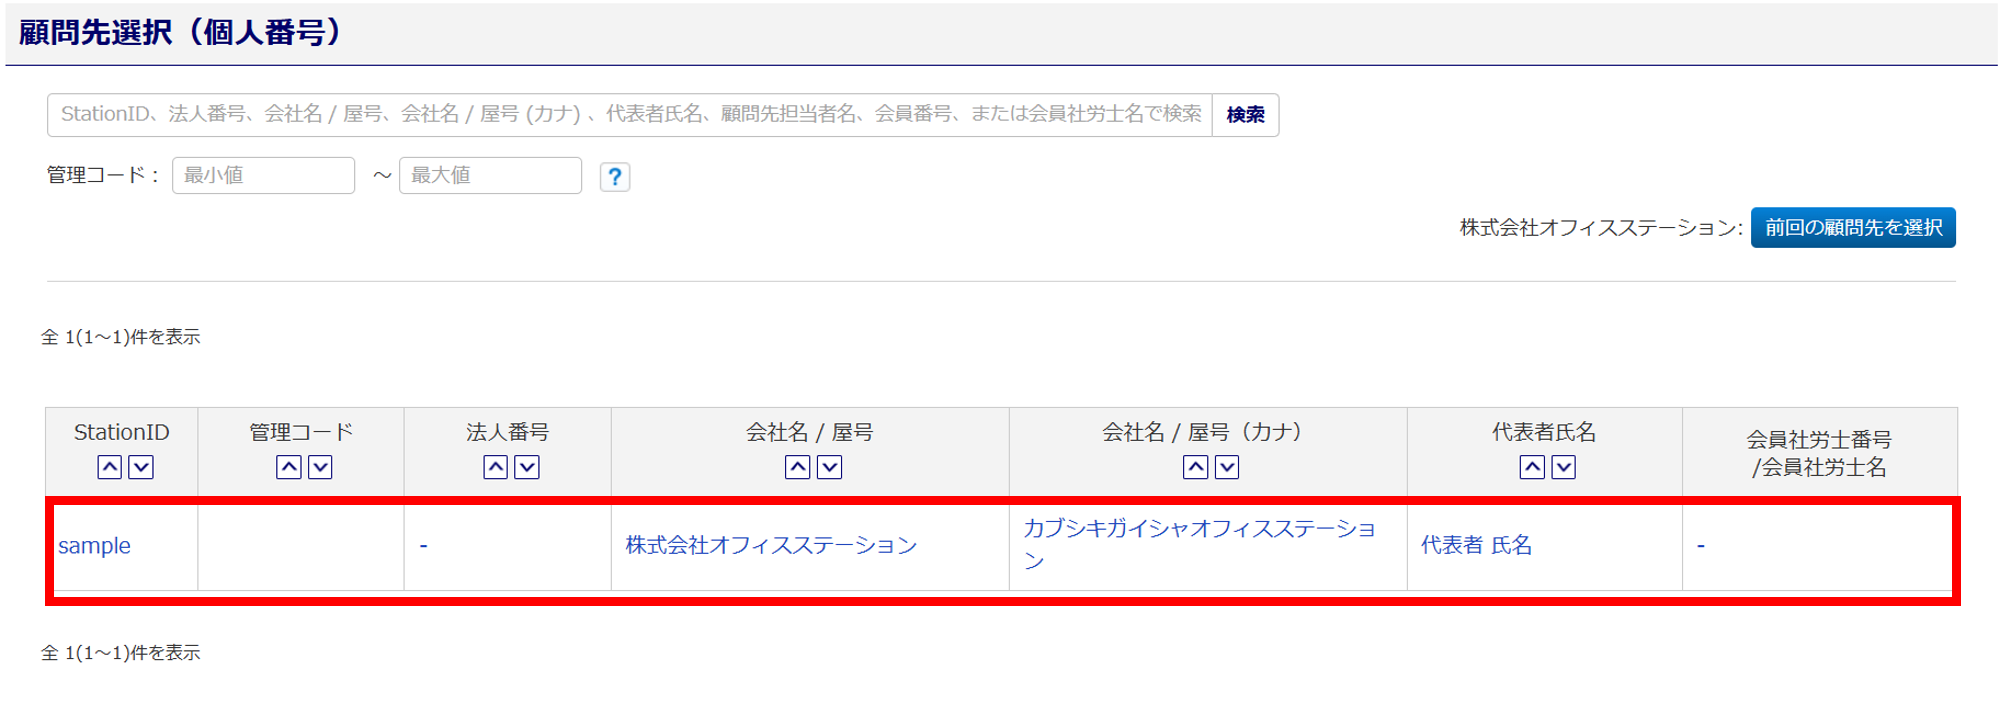Viewport: 2000px width, 726px height.
Task: Click the 株式会社オフィスステーション： label beside the blue button
Action: pyautogui.click(x=1601, y=228)
